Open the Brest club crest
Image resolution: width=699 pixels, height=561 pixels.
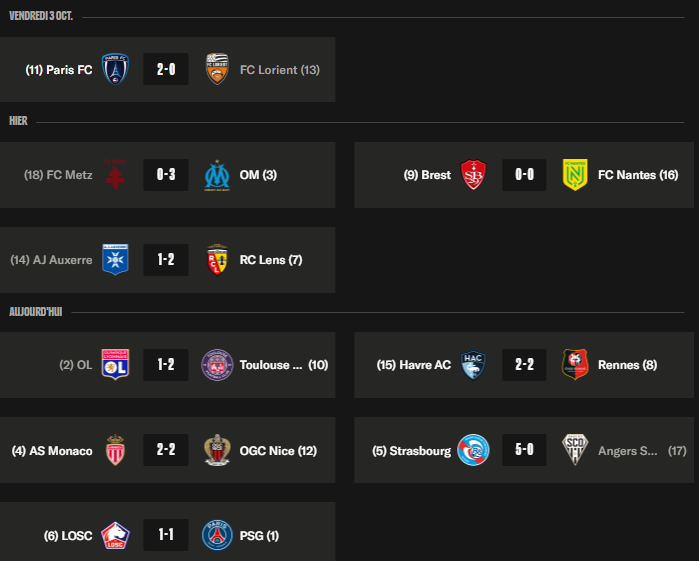tap(473, 175)
